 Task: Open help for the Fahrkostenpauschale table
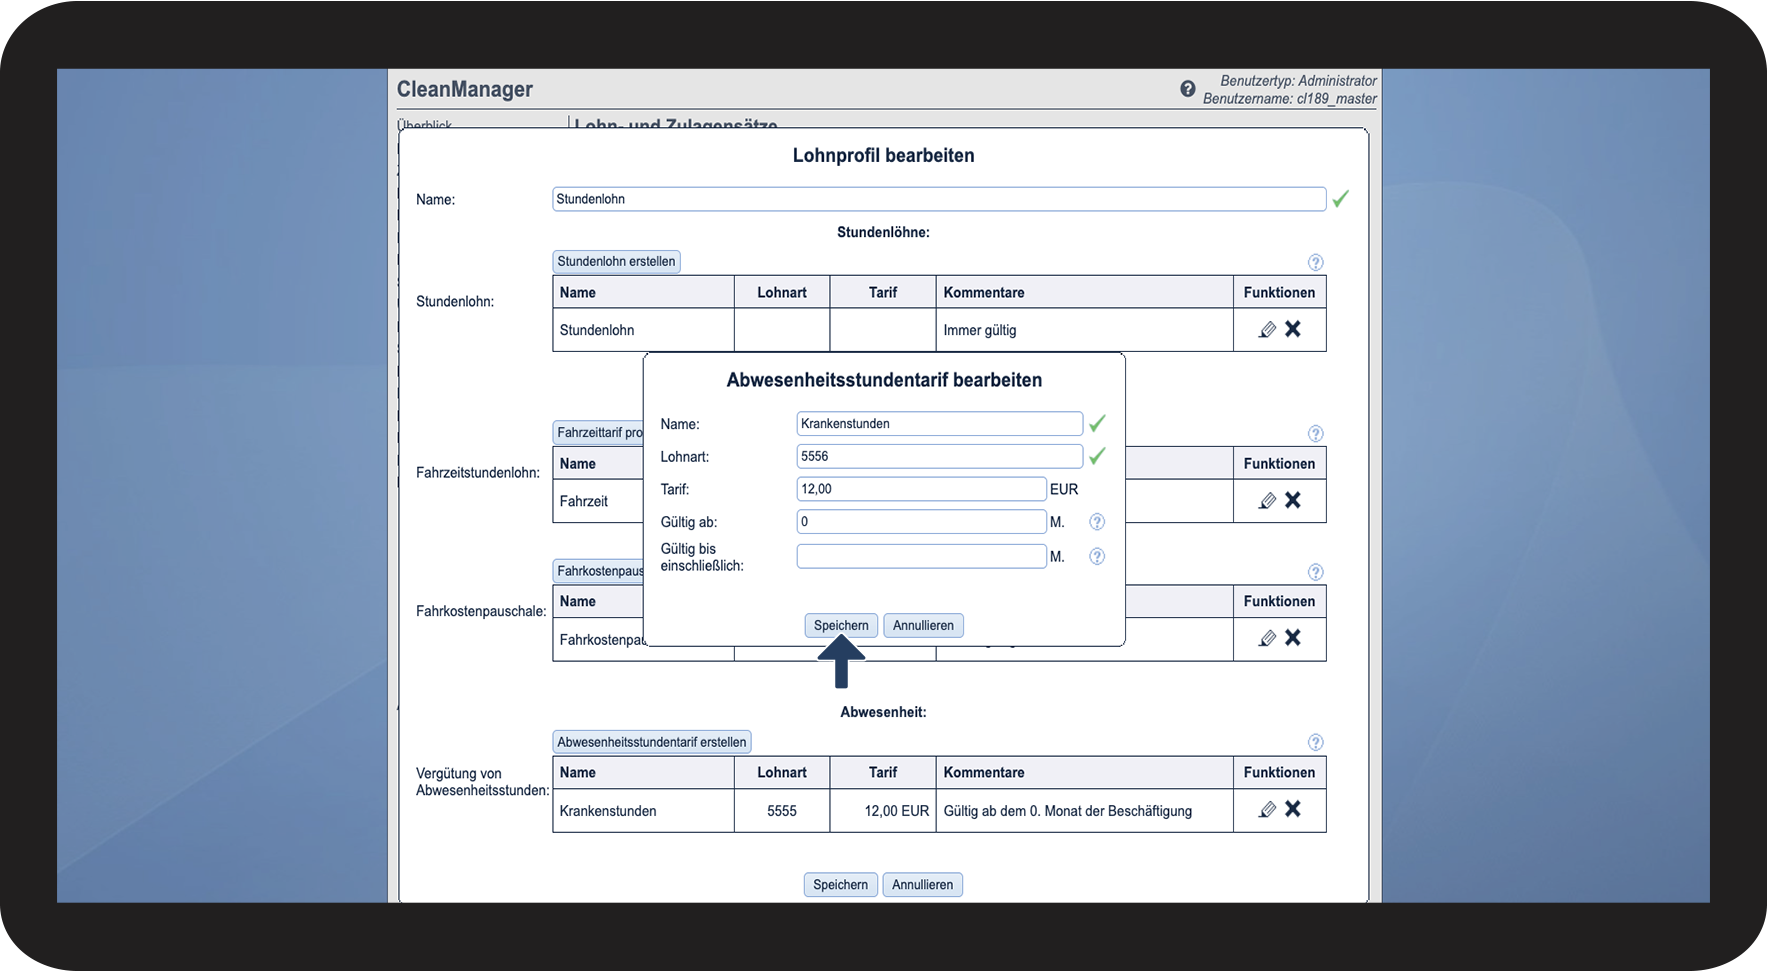point(1315,572)
